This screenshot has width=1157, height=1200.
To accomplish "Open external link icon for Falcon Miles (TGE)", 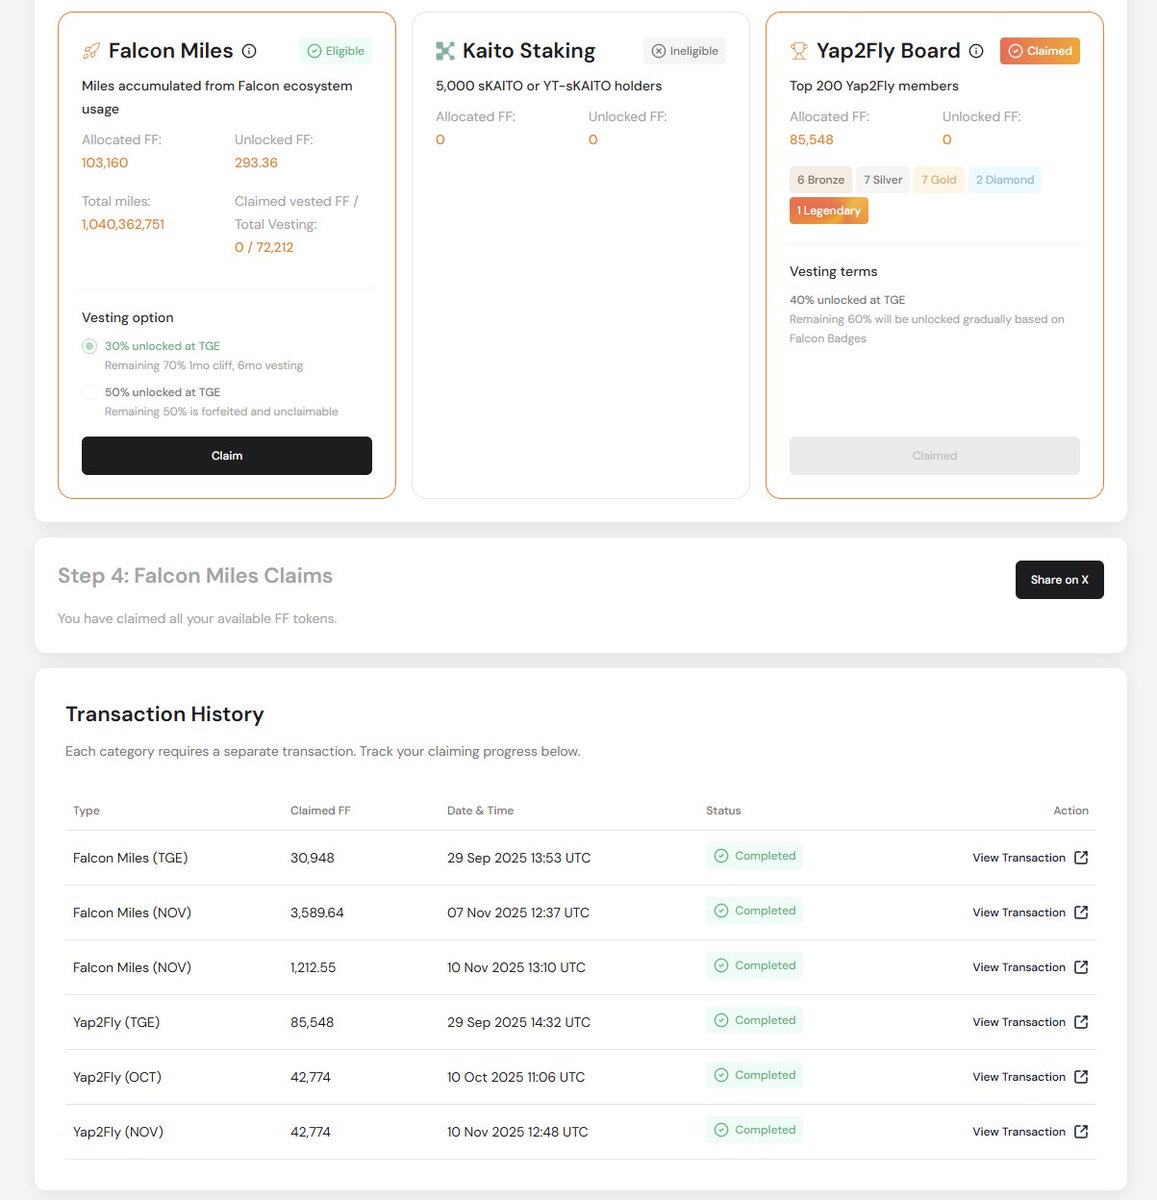I will pyautogui.click(x=1081, y=858).
